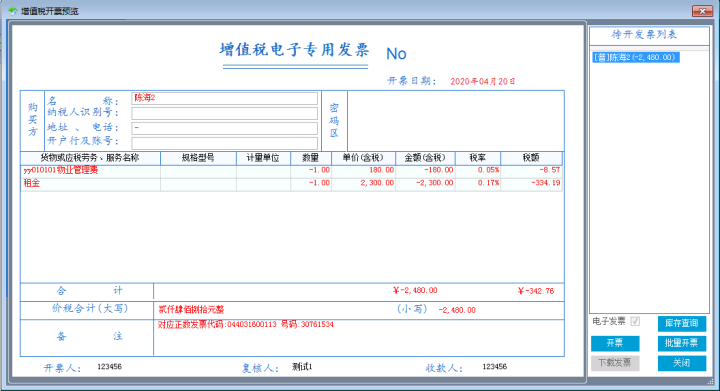Click the 增值税电子专用发票 title
This screenshot has height=391, width=720.
pyautogui.click(x=294, y=50)
